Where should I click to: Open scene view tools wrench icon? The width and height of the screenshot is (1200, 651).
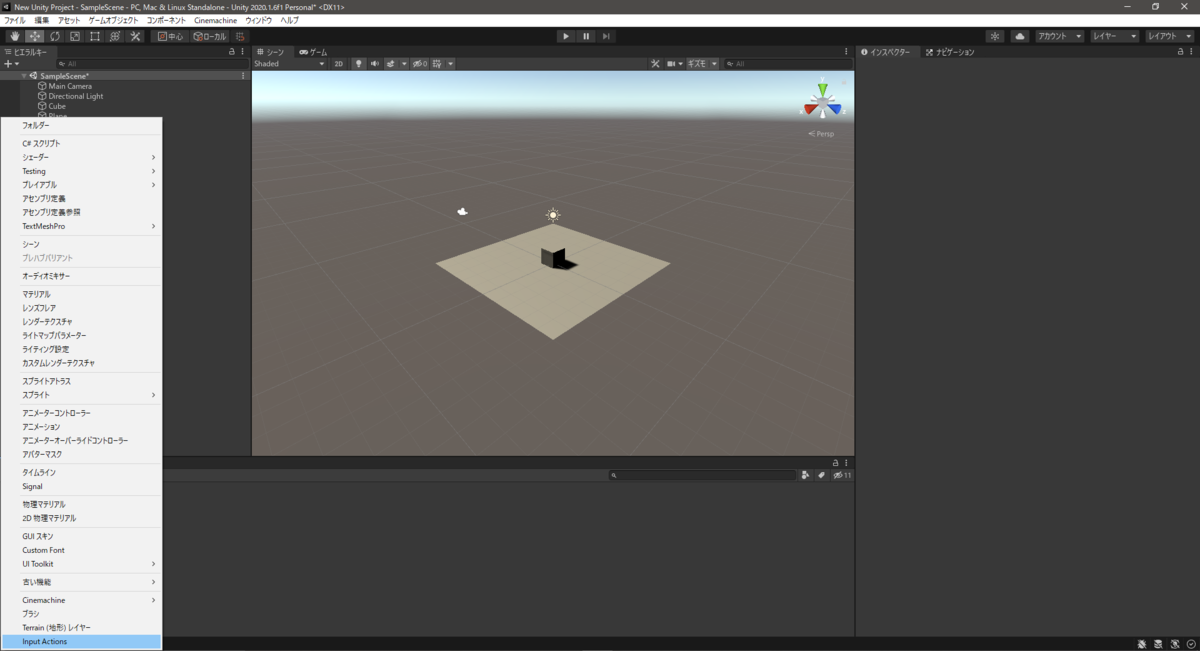click(656, 64)
